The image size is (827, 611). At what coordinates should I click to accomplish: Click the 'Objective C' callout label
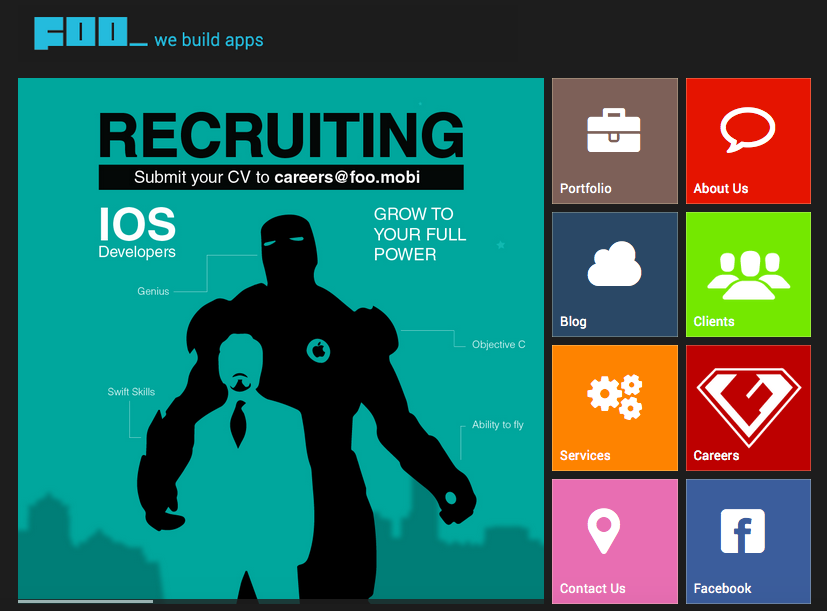[498, 345]
